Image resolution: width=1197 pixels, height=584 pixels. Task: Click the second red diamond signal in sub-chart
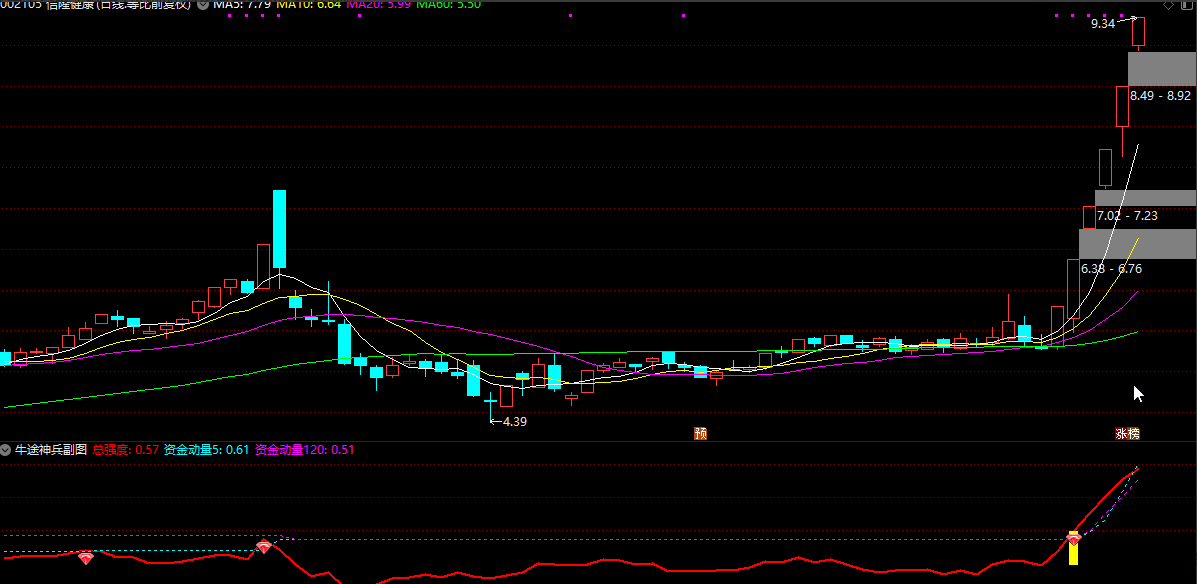coord(264,547)
